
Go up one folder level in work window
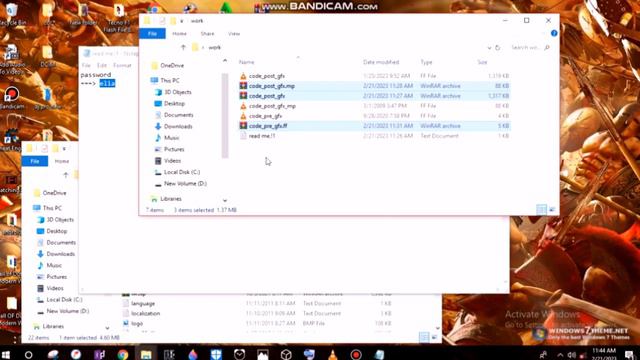(183, 47)
